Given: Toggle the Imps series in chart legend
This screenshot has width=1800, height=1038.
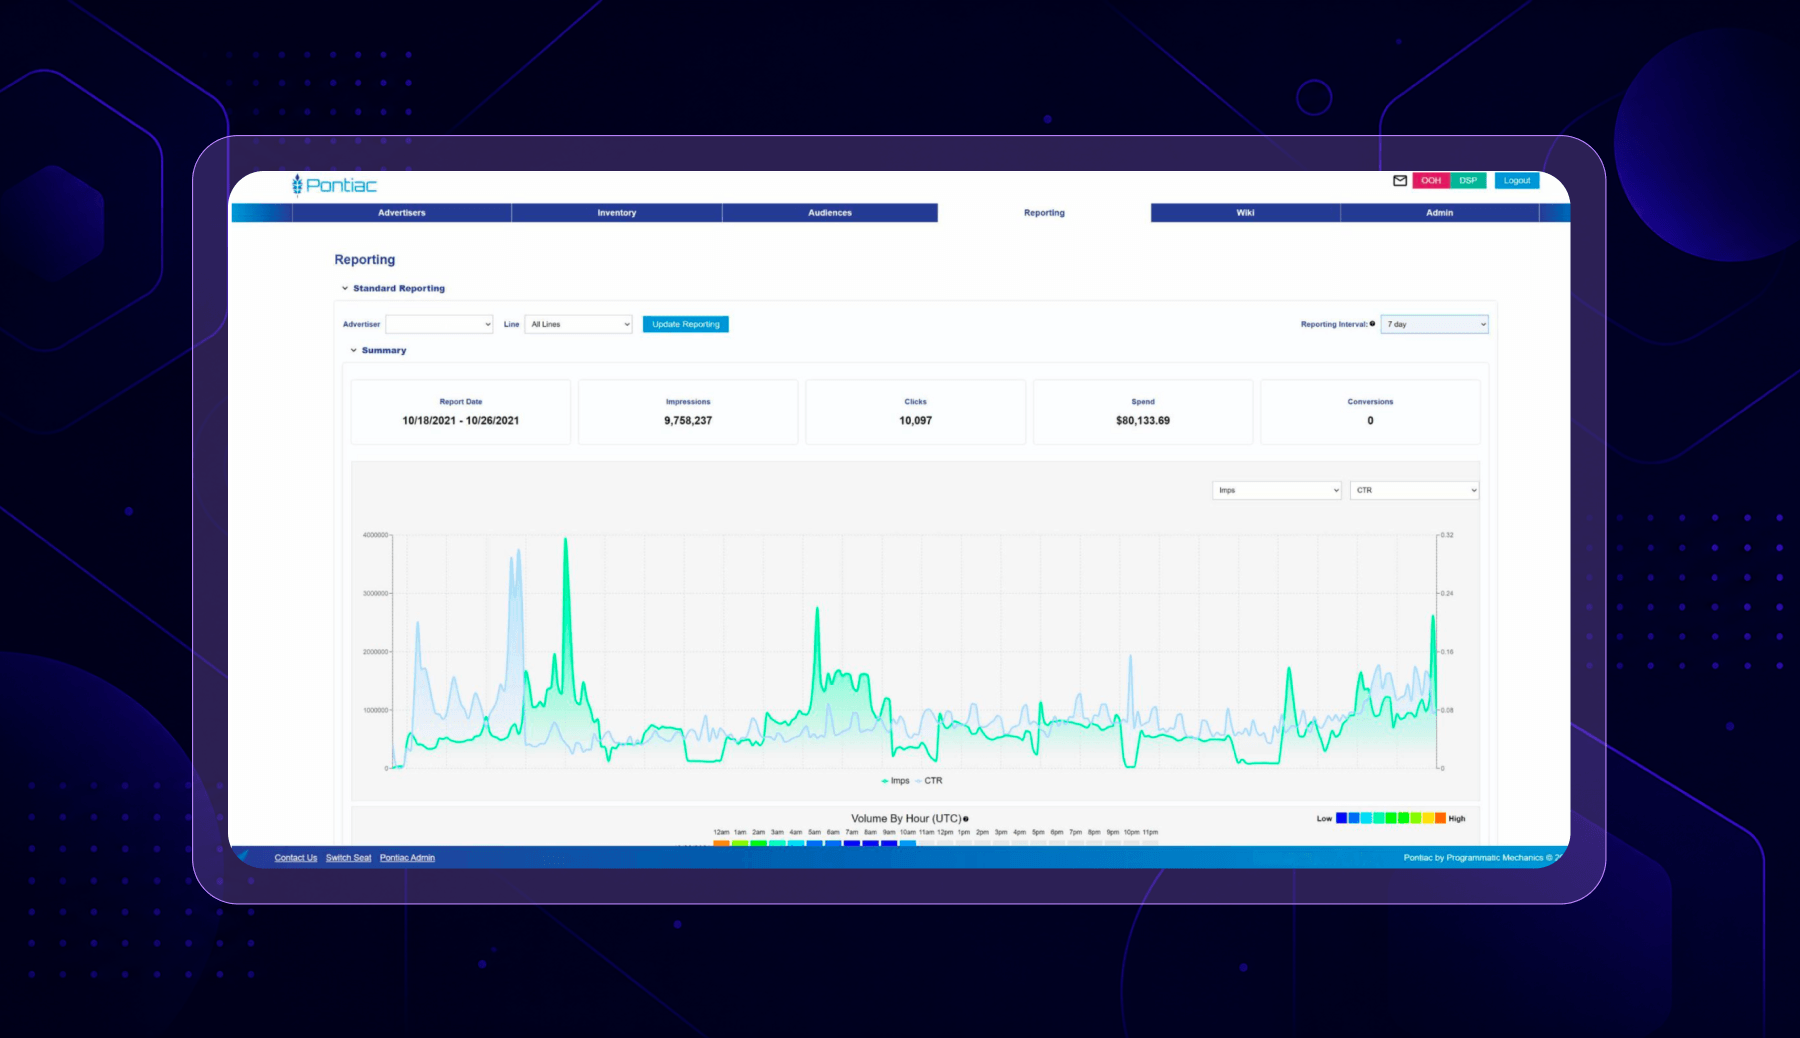Looking at the screenshot, I should pyautogui.click(x=896, y=781).
